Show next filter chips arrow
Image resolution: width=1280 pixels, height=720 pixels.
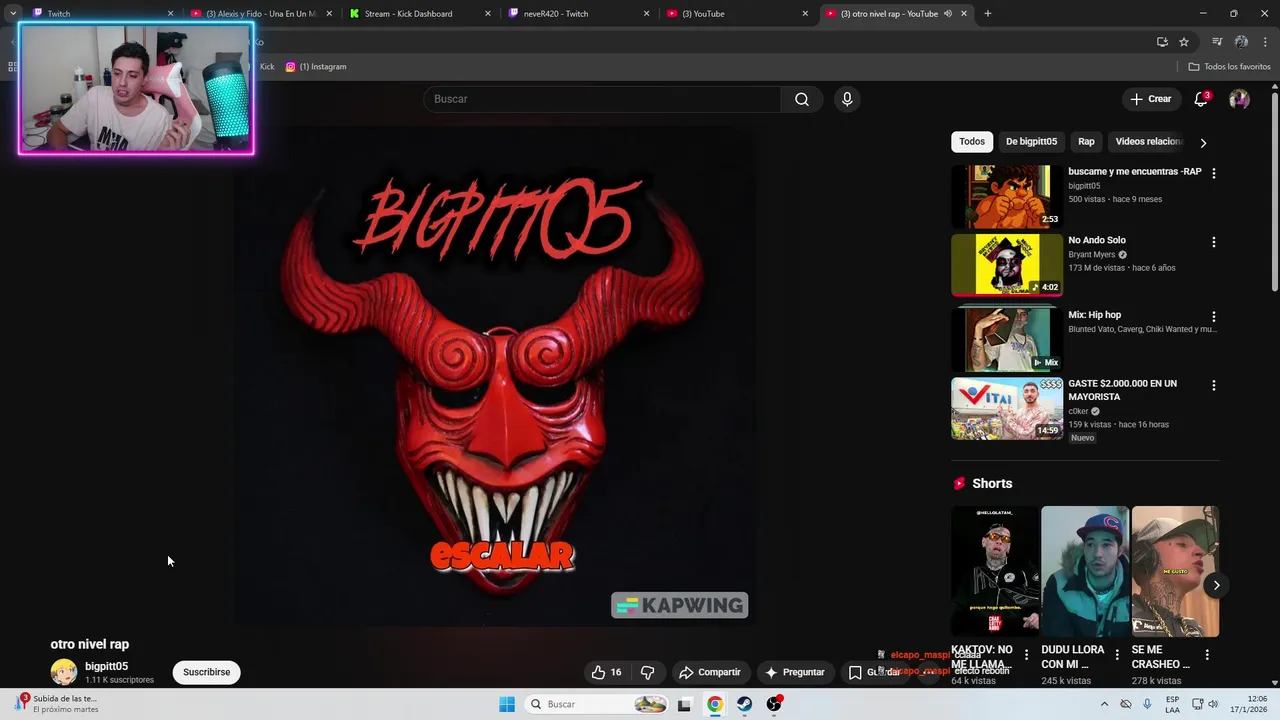1203,142
